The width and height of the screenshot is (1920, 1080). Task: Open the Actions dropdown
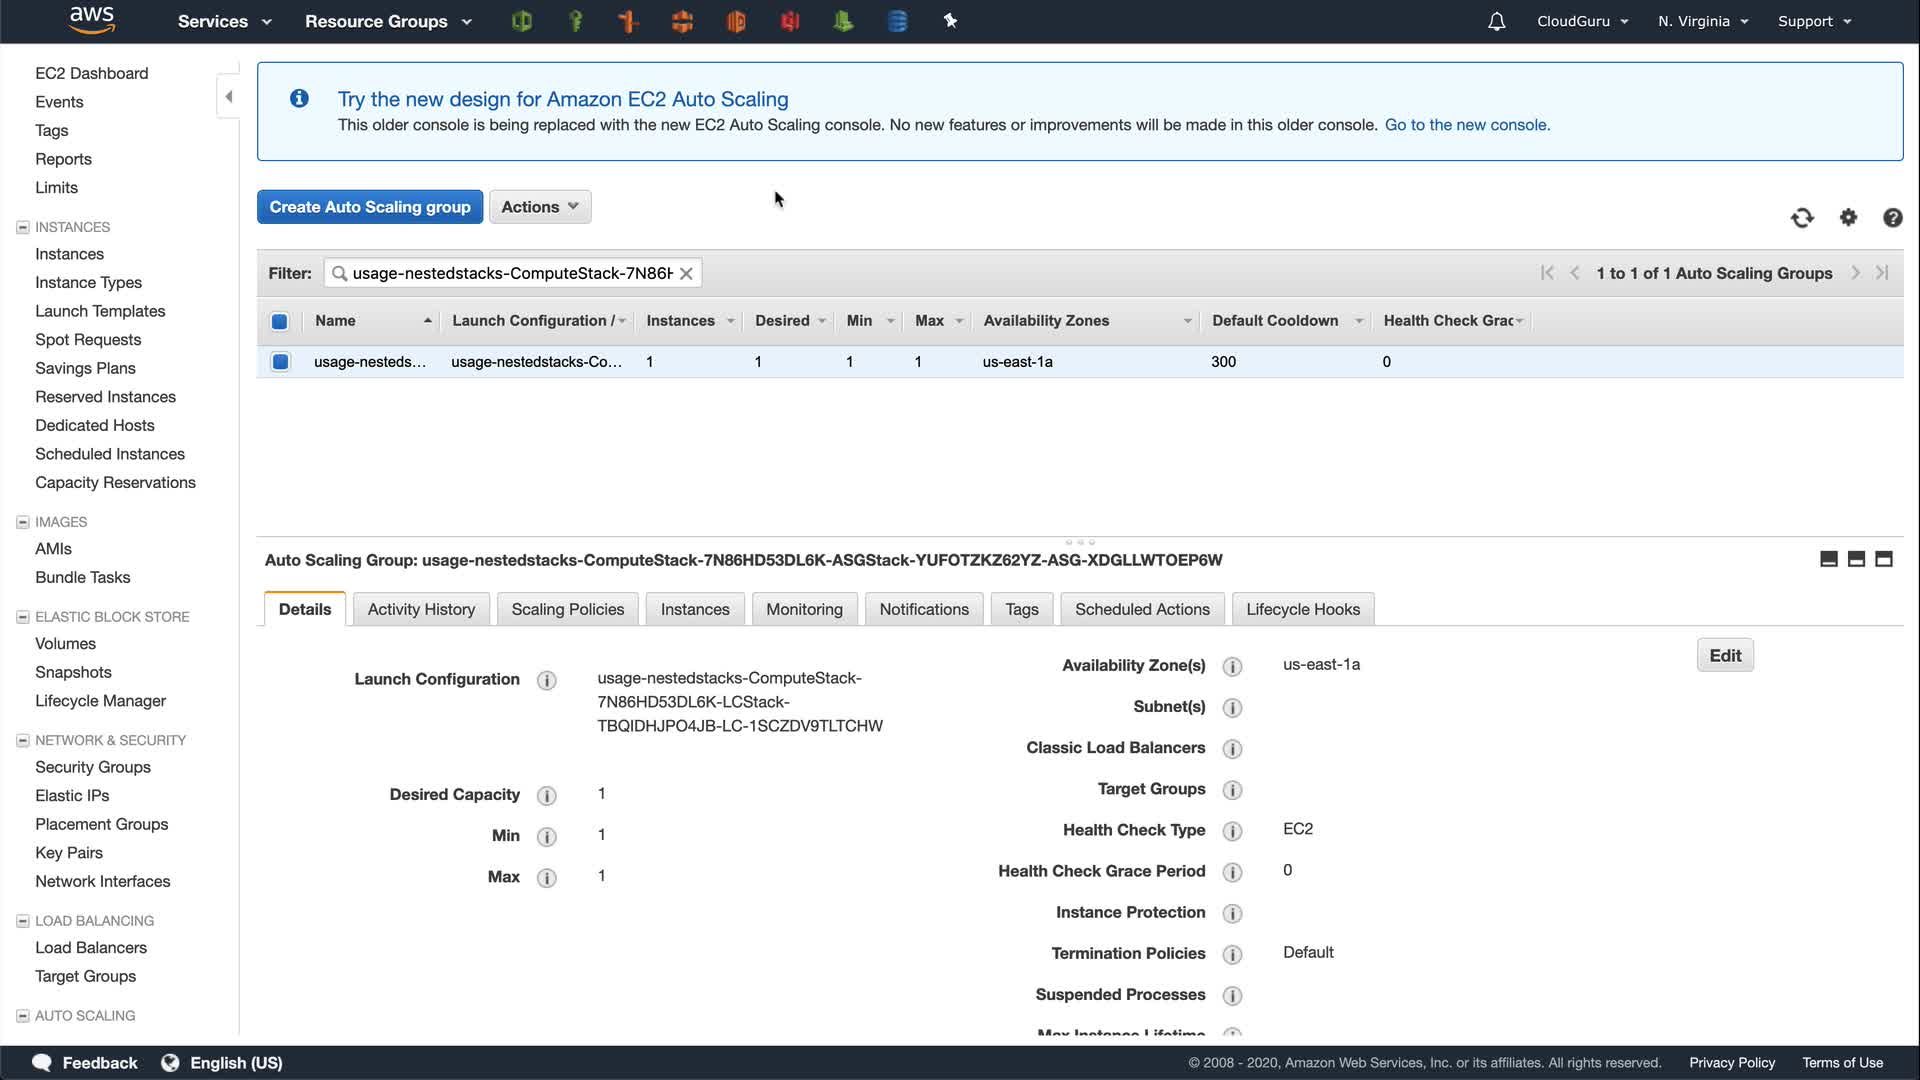(x=540, y=207)
